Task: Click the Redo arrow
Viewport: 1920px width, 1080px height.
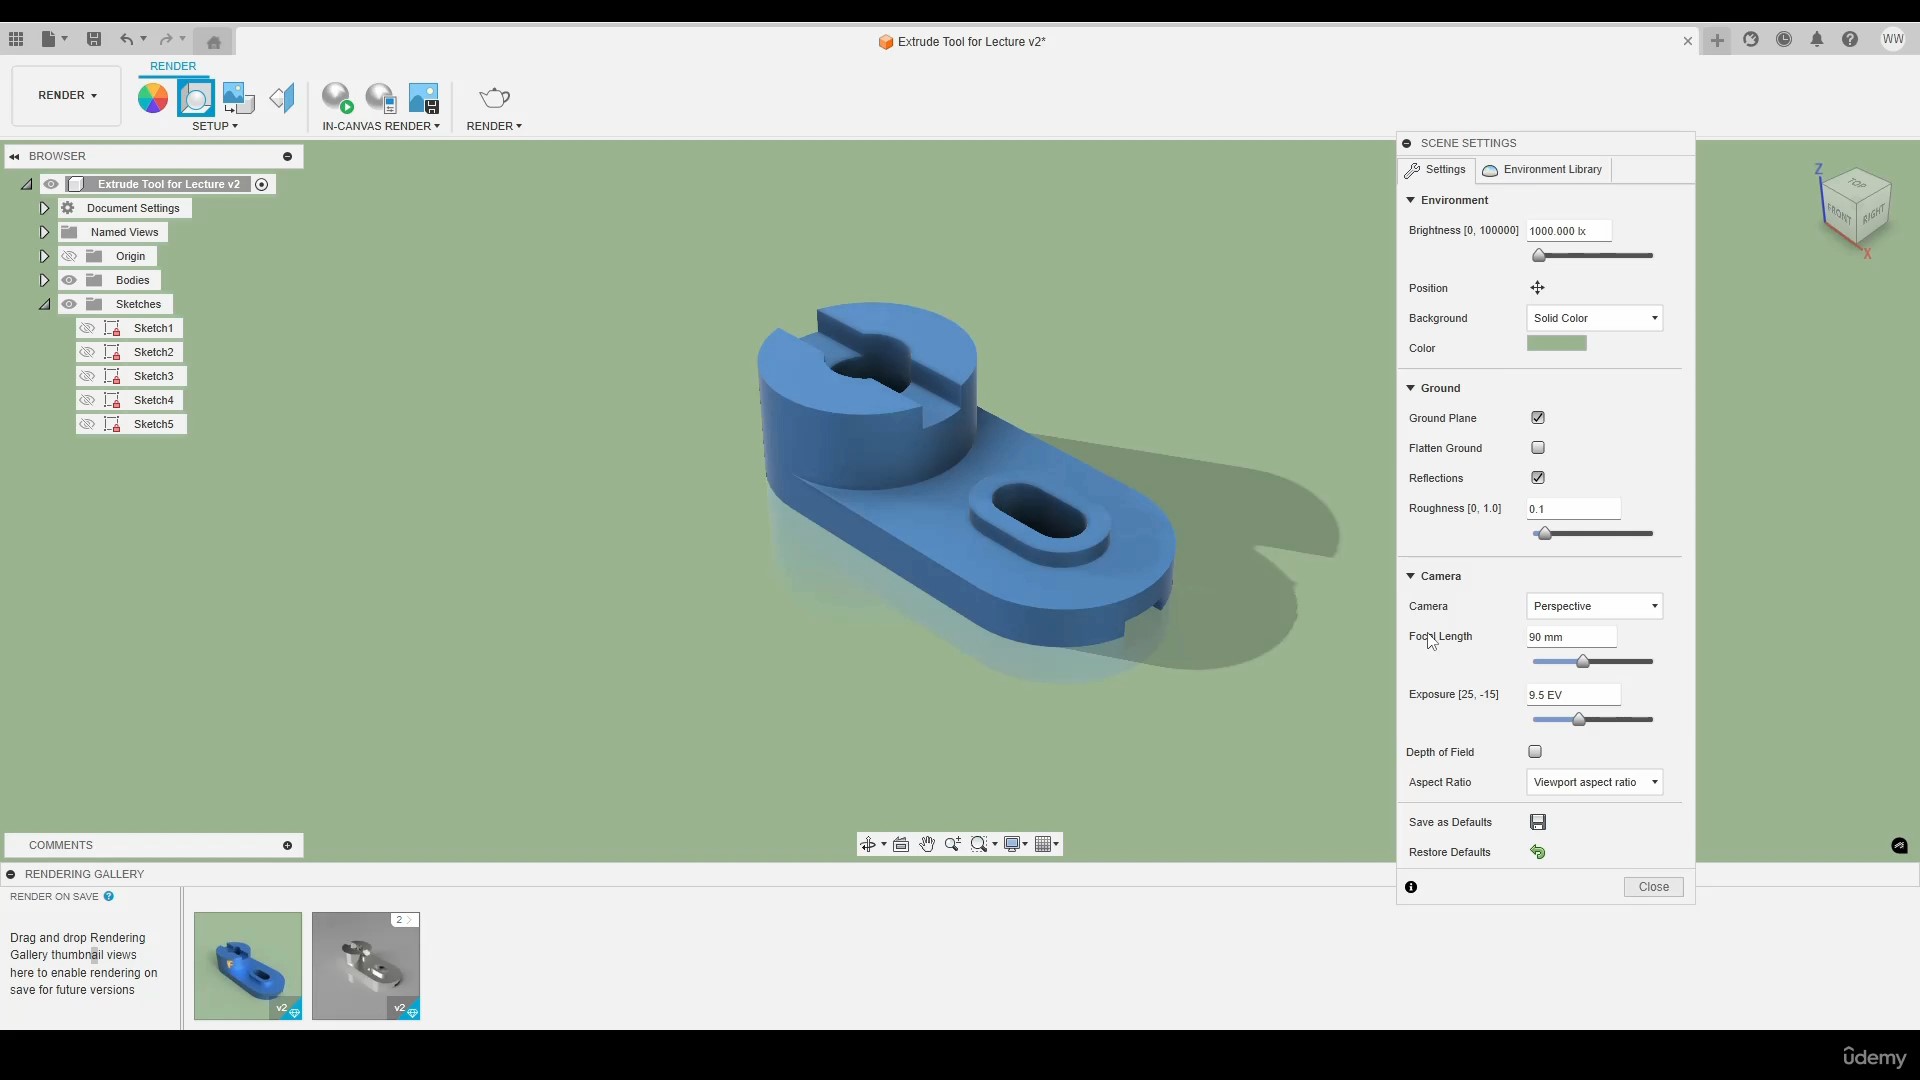Action: 166,39
